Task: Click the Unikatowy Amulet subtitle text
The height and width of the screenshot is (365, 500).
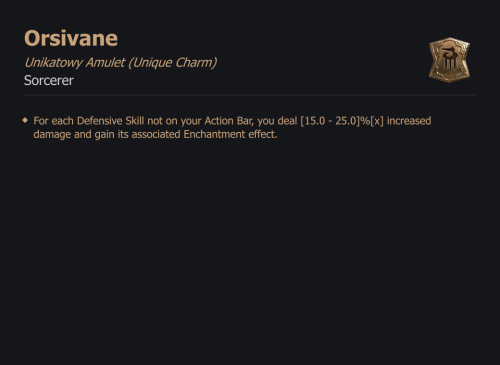Action: 120,63
